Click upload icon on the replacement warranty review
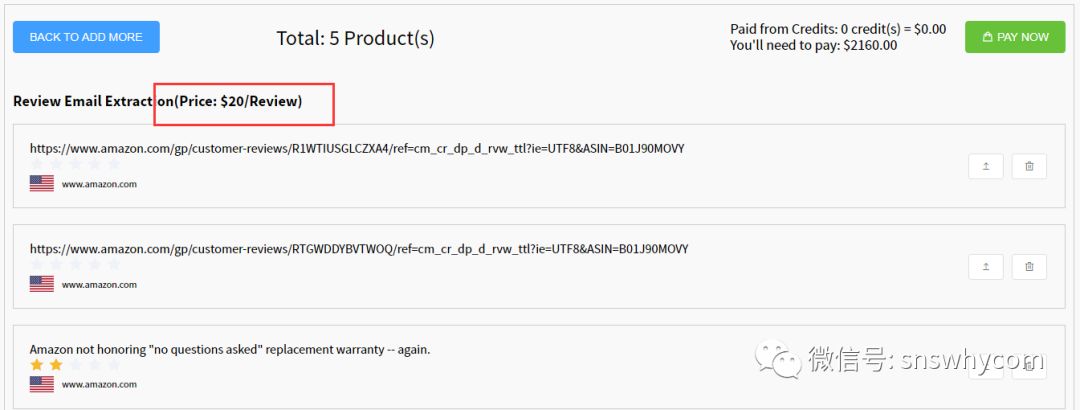The width and height of the screenshot is (1080, 410). coord(985,367)
